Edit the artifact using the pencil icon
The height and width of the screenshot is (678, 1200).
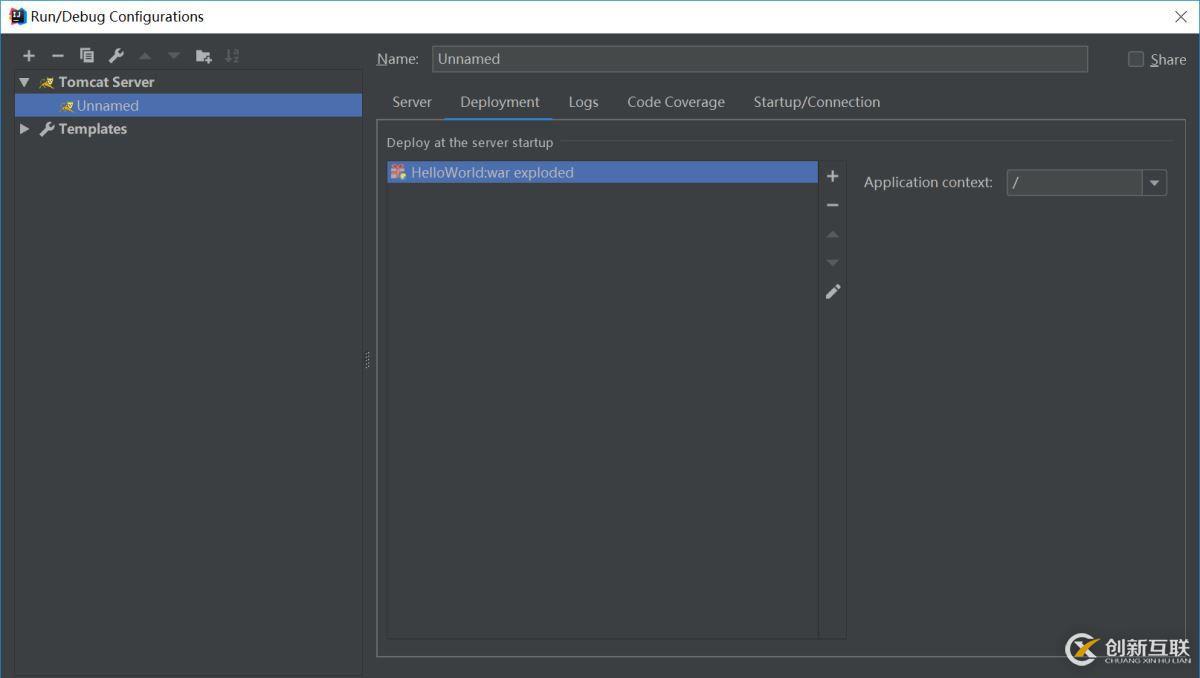(833, 291)
